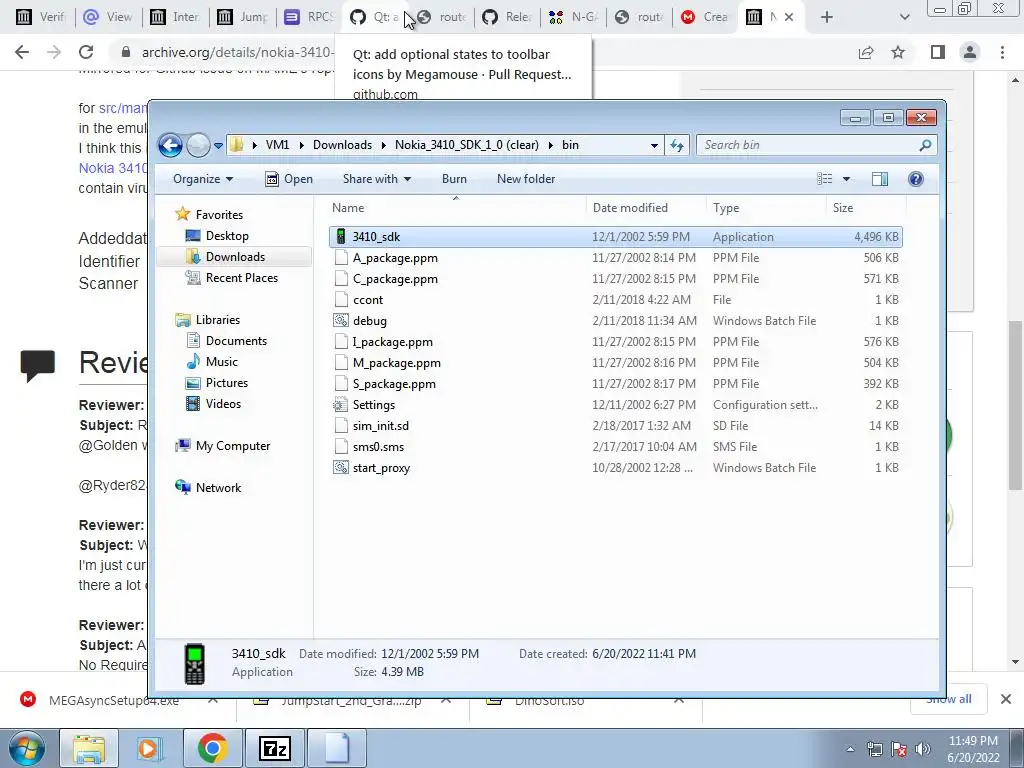The width and height of the screenshot is (1024, 768).
Task: Open Windows Media Player from taskbar
Action: [149, 748]
